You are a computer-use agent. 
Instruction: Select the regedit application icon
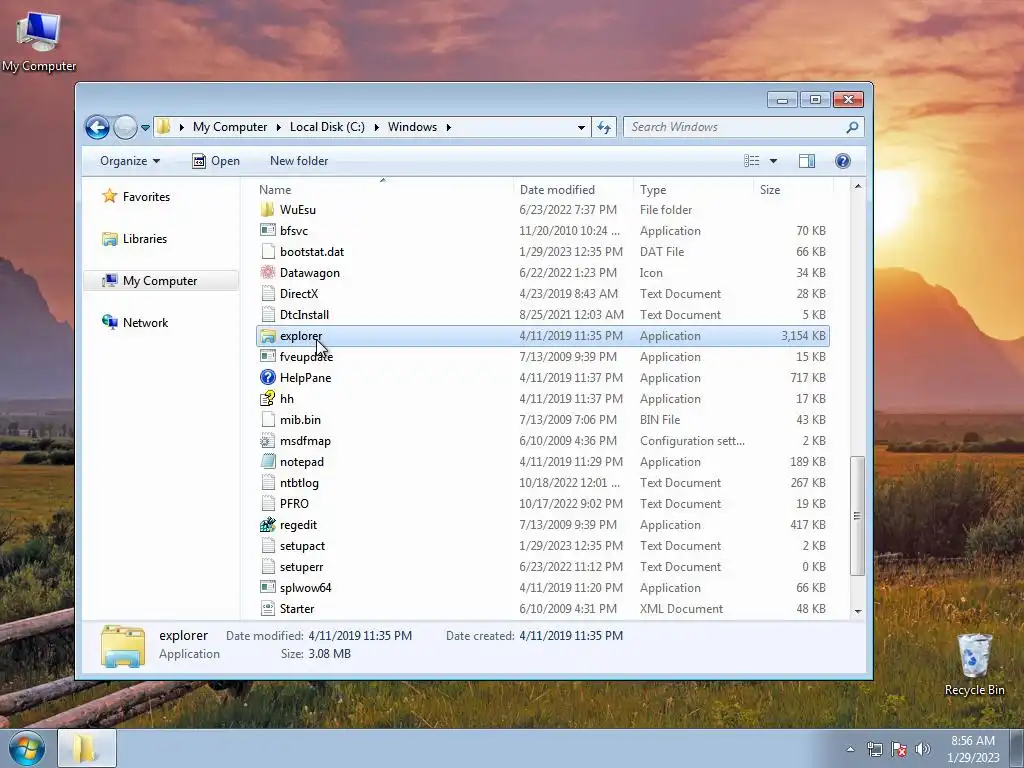(x=268, y=524)
